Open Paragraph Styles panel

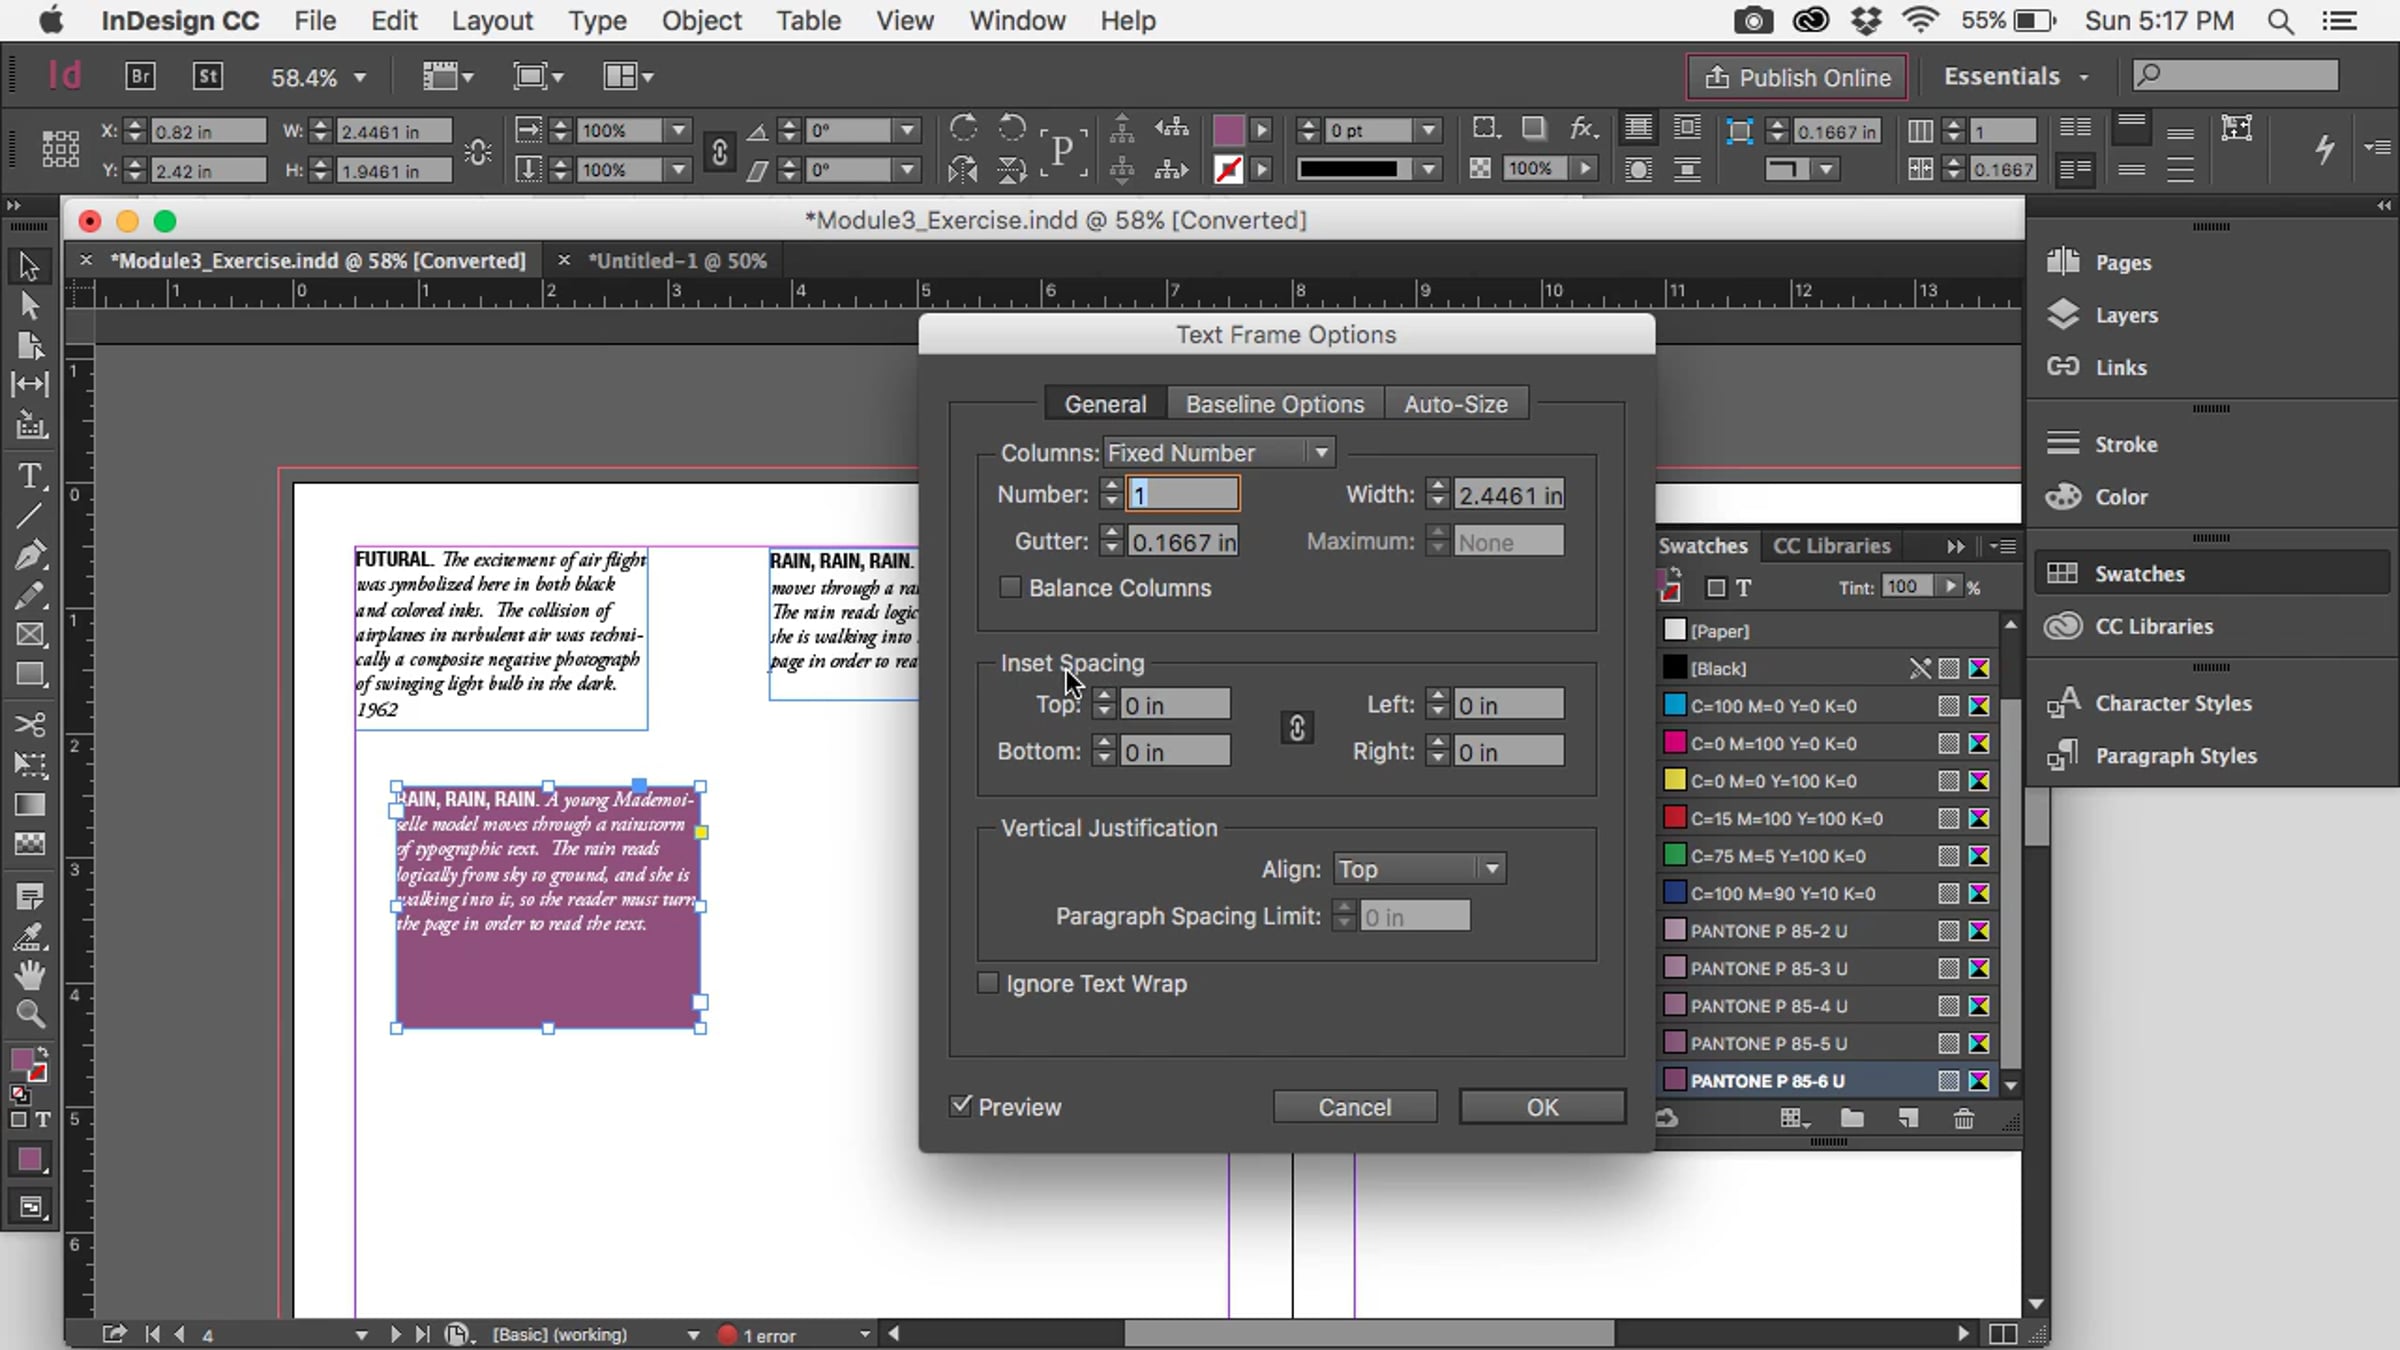click(x=2175, y=756)
